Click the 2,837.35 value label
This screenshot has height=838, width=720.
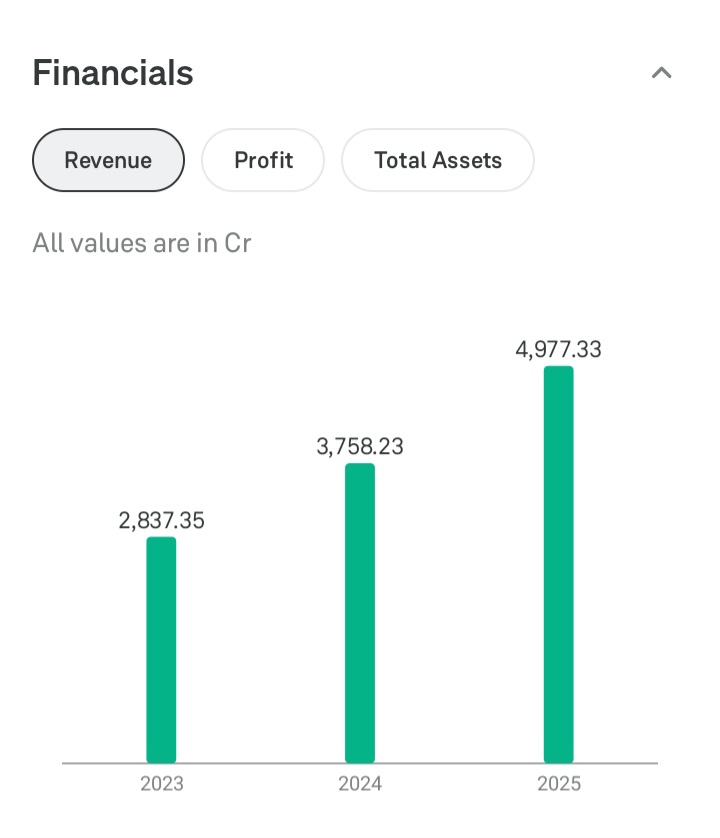click(161, 521)
